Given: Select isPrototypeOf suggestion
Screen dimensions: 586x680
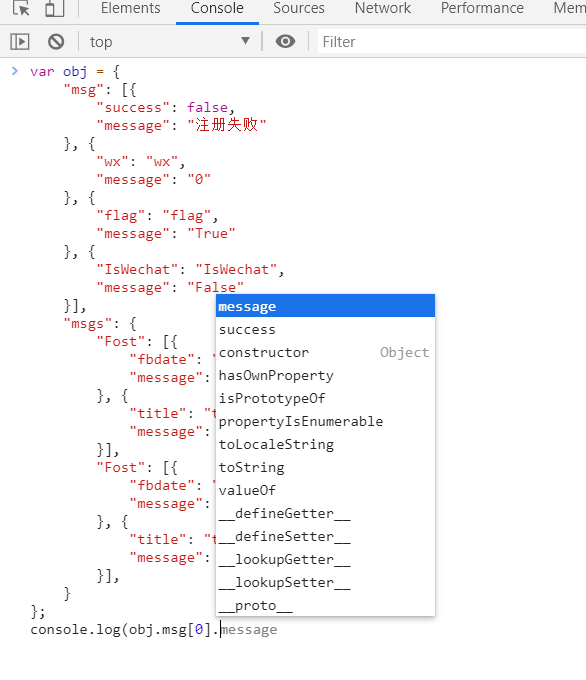Looking at the screenshot, I should click(325, 398).
